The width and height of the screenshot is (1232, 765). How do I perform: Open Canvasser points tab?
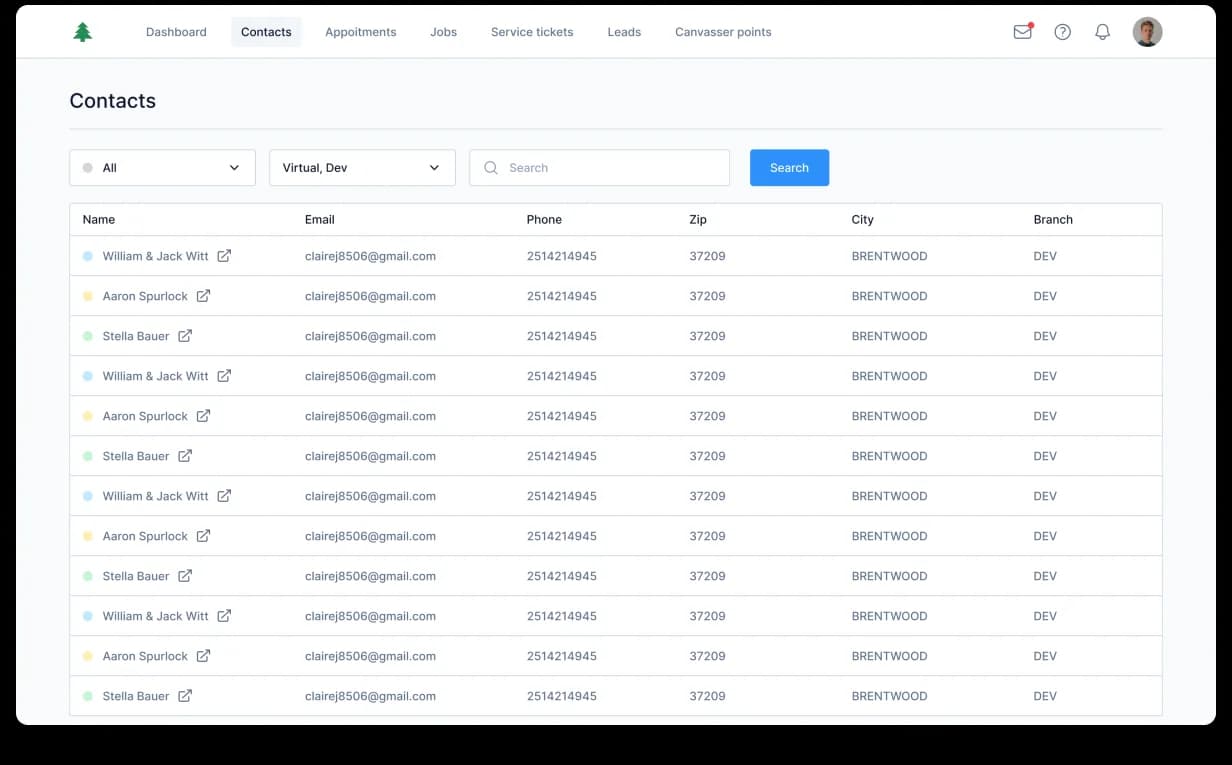(x=723, y=32)
